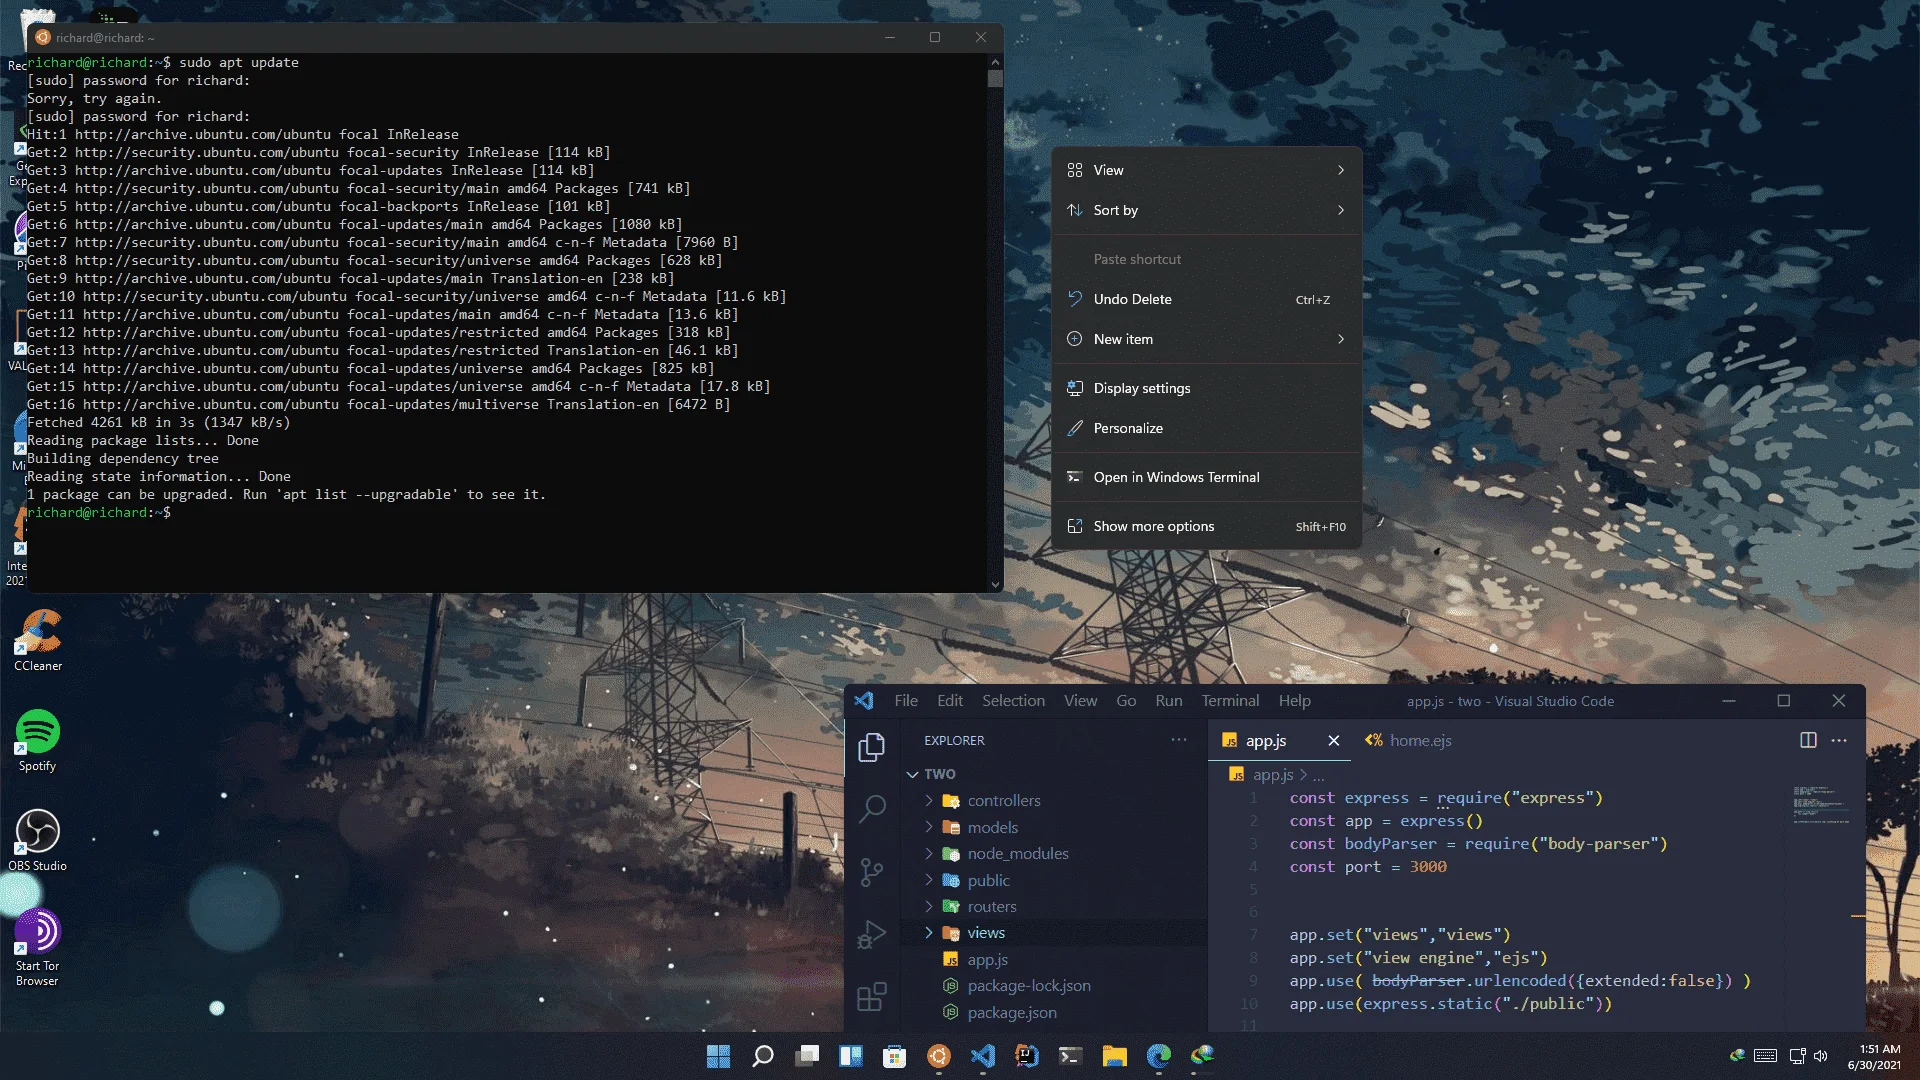Select Show more options in context menu

point(1207,526)
